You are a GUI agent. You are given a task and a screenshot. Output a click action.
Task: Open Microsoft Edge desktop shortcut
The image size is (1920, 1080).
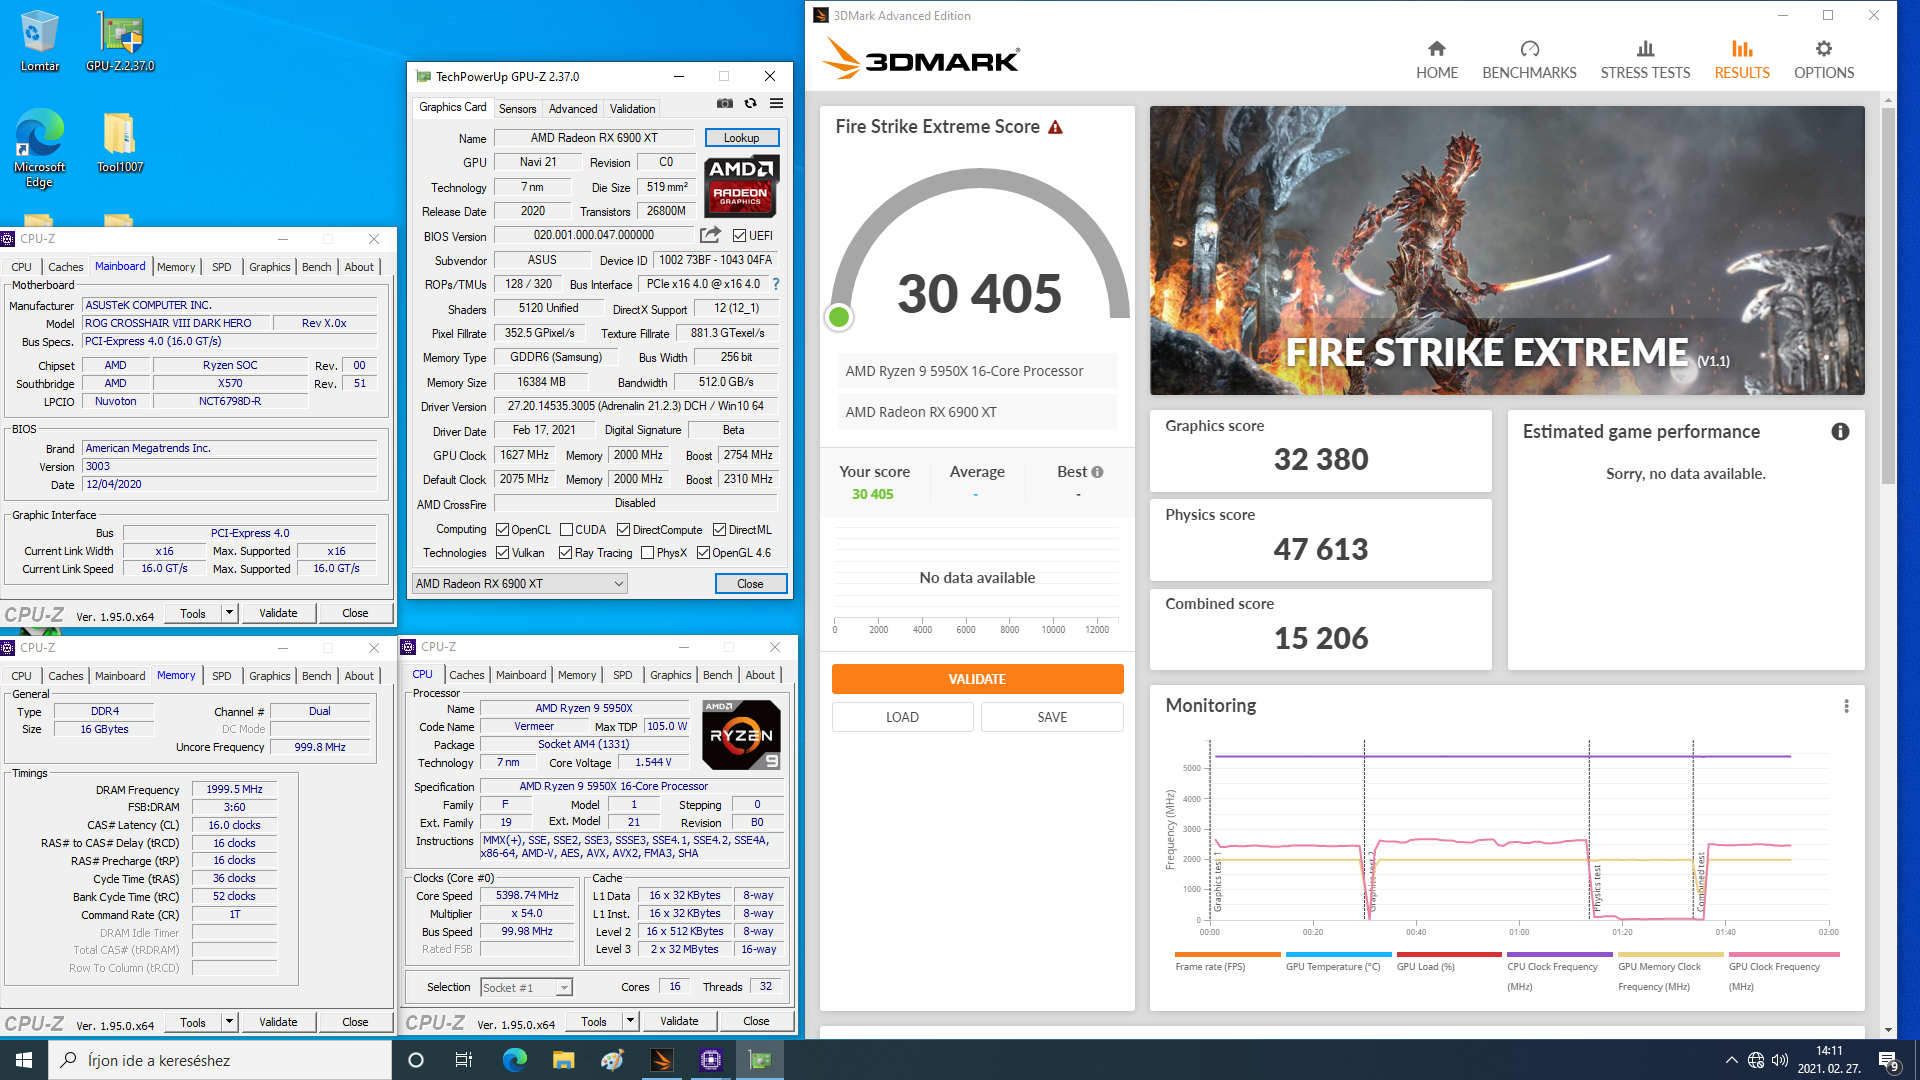coord(40,148)
